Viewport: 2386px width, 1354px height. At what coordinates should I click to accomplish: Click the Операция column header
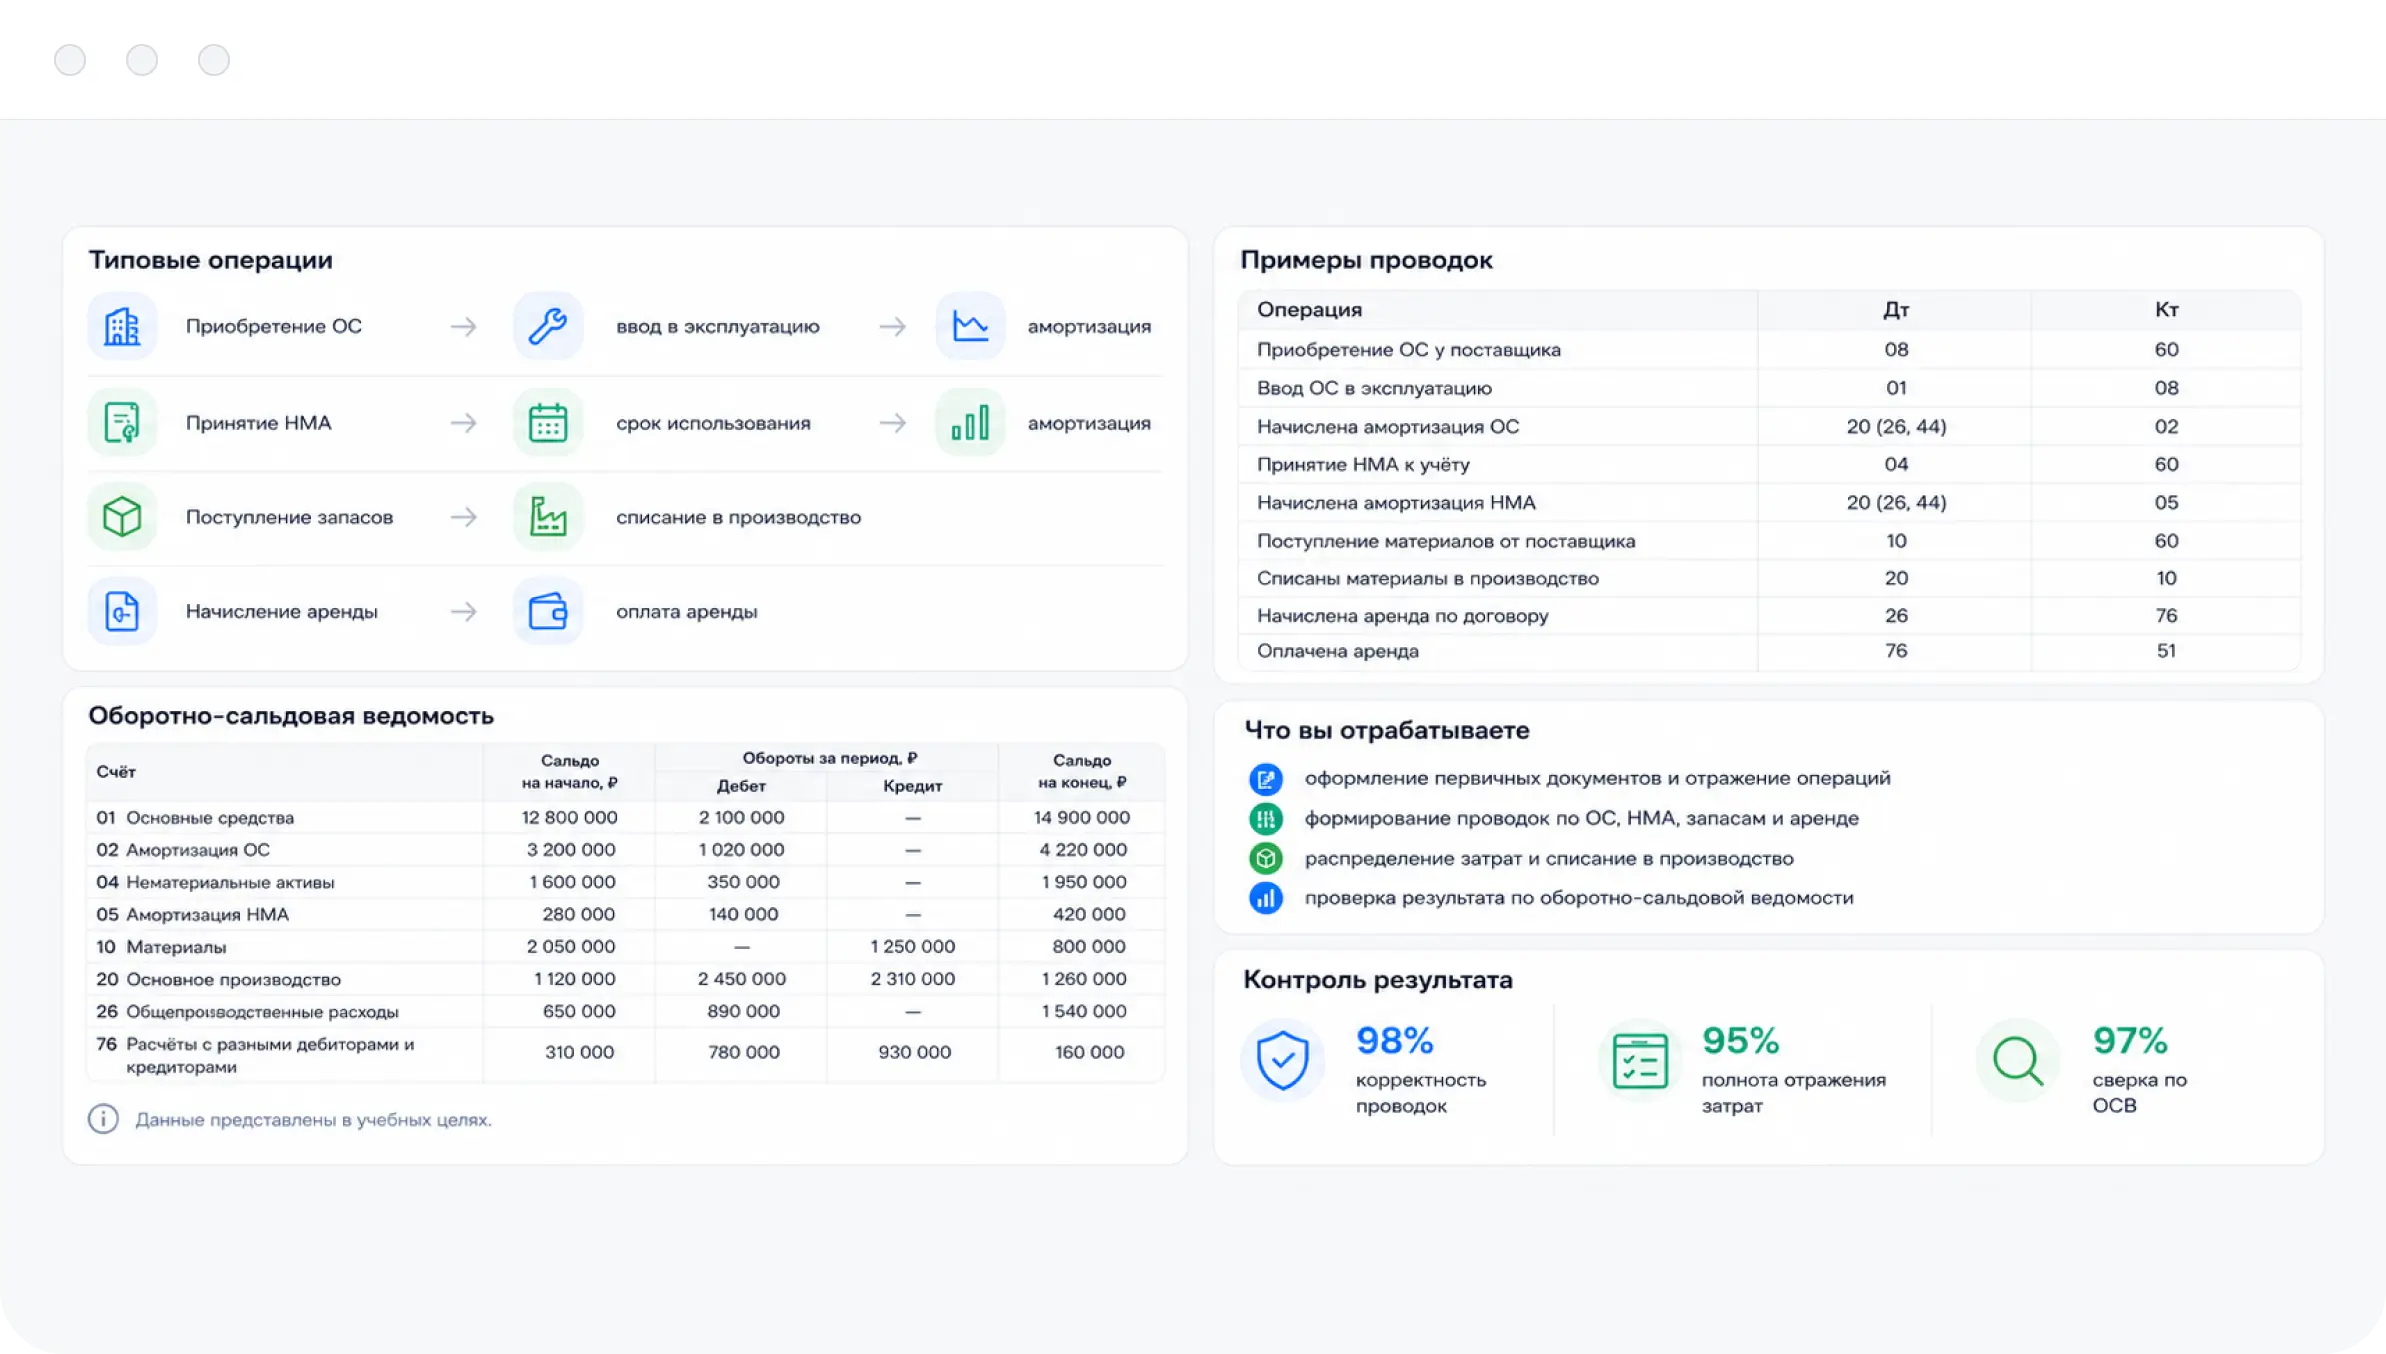tap(1309, 310)
